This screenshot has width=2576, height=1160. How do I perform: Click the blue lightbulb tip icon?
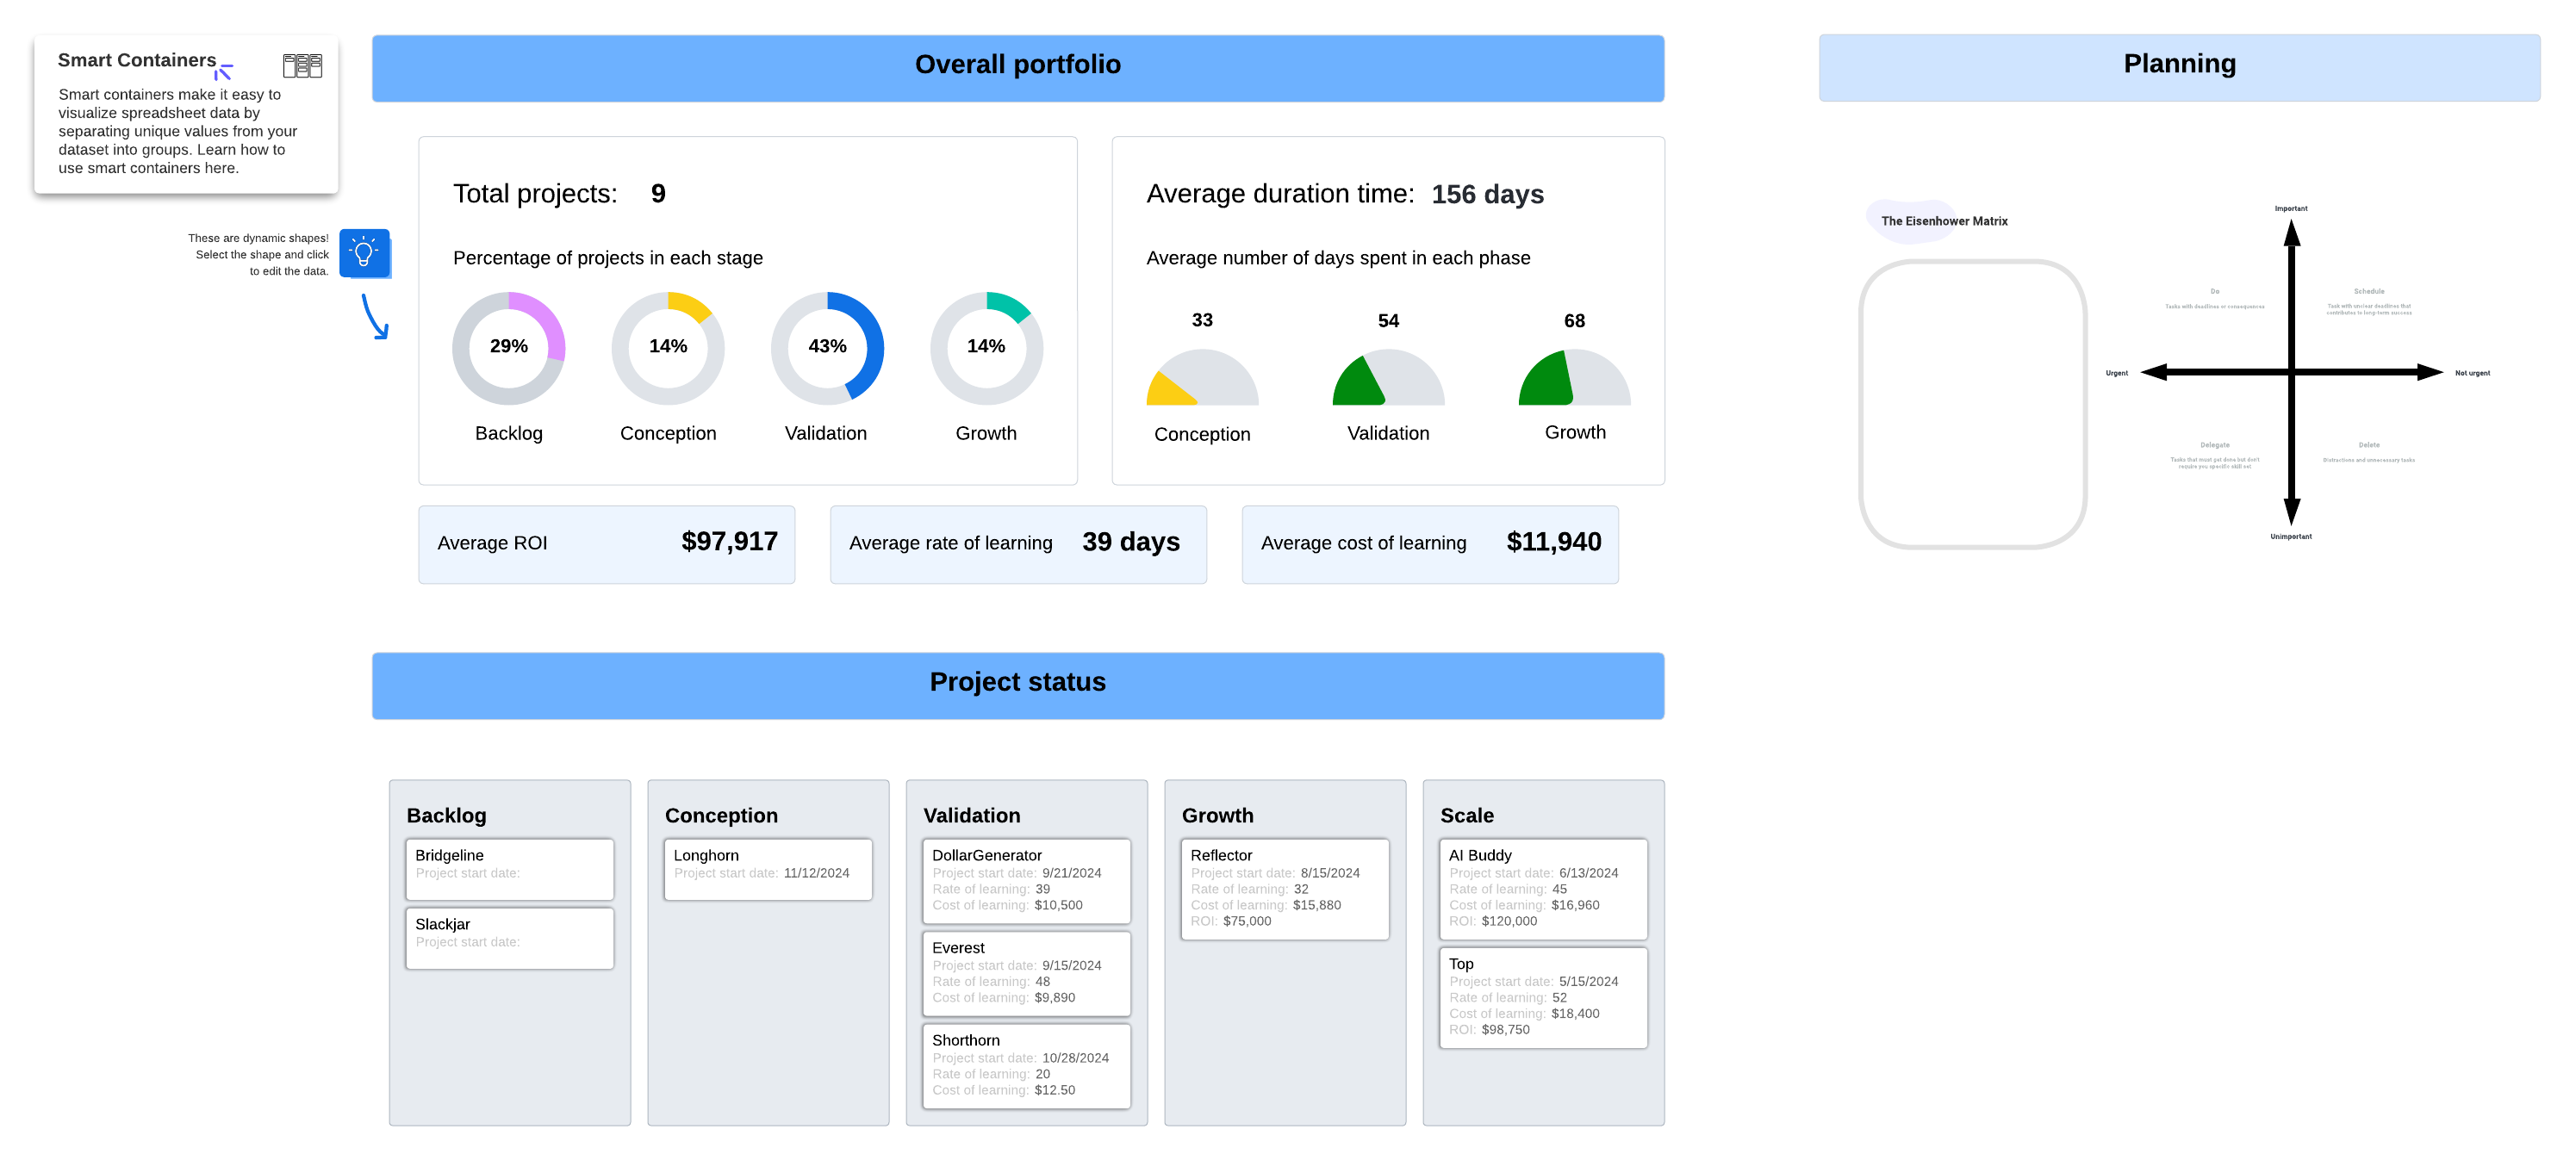click(364, 253)
